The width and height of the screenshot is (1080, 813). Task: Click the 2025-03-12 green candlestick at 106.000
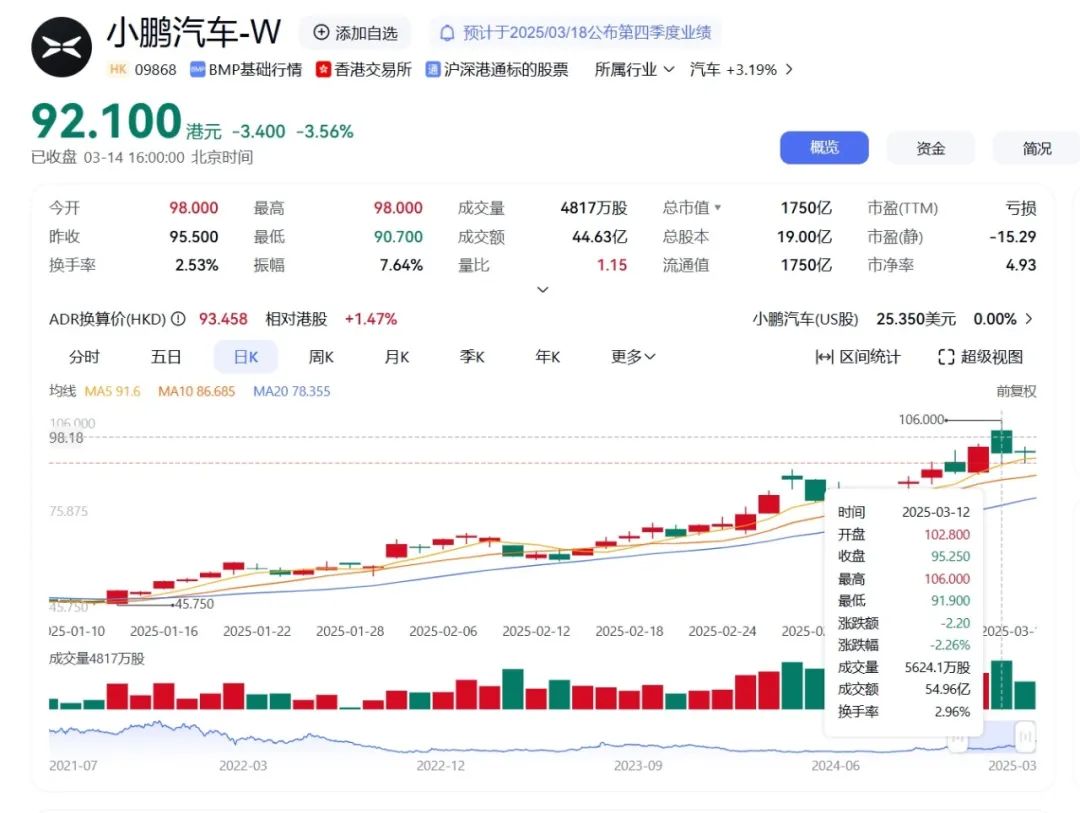pos(1001,442)
